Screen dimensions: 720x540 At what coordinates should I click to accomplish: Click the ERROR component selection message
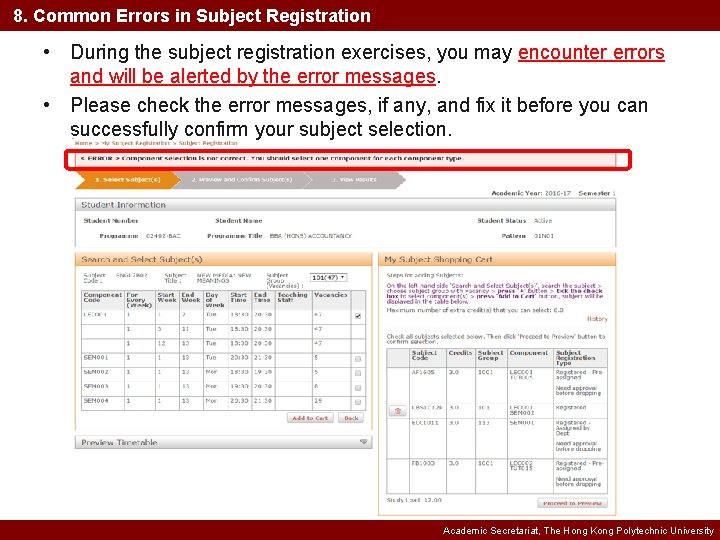[272, 158]
